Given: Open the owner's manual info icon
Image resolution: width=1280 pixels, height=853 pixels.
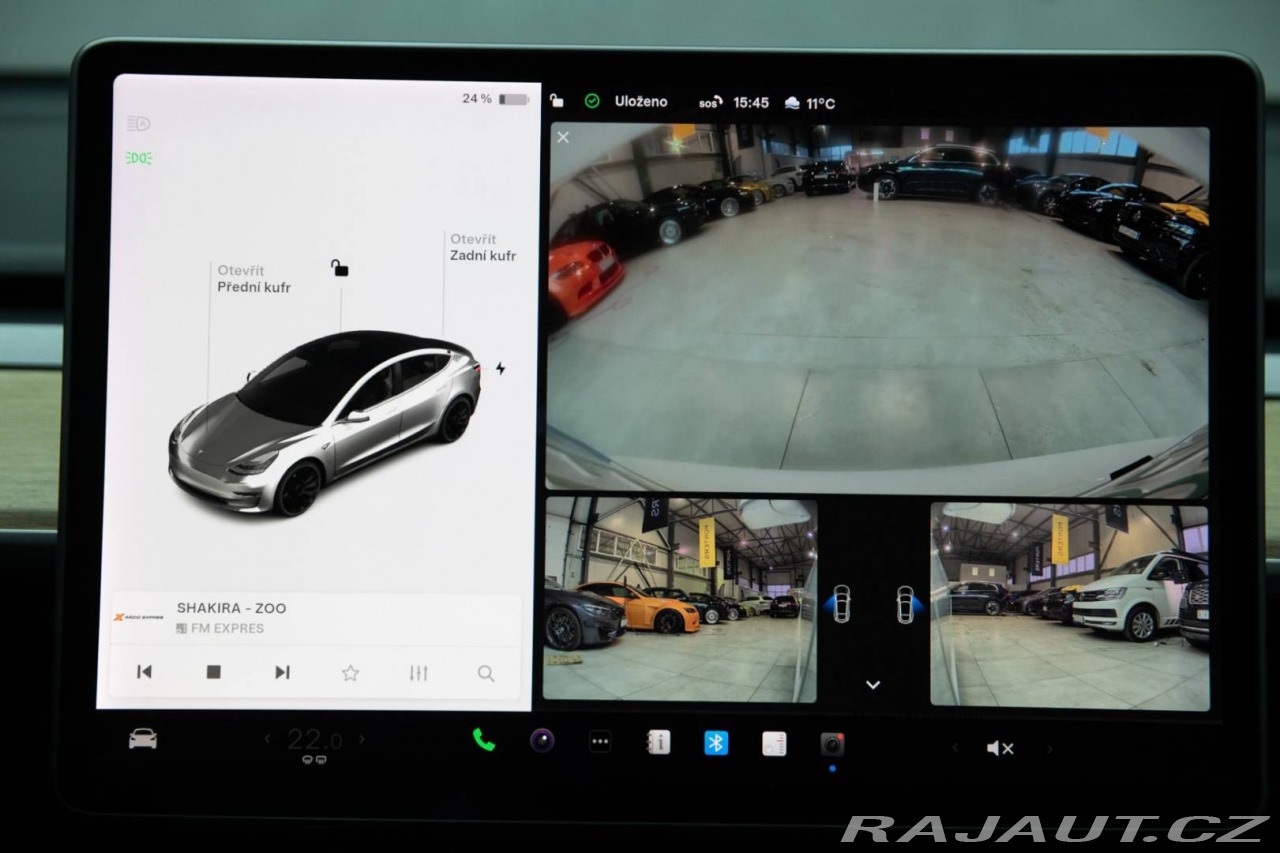Looking at the screenshot, I should click(658, 742).
